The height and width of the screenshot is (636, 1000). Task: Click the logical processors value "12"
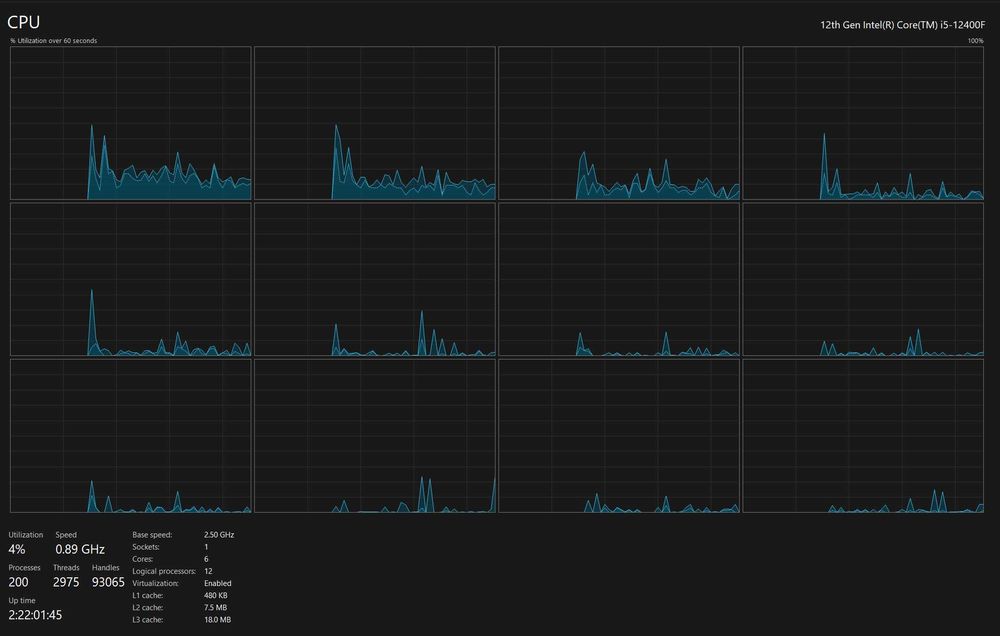click(x=208, y=571)
